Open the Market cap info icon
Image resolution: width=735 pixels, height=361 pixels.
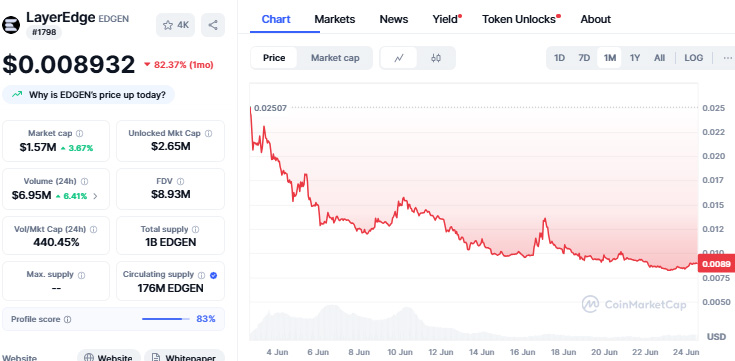[x=80, y=134]
